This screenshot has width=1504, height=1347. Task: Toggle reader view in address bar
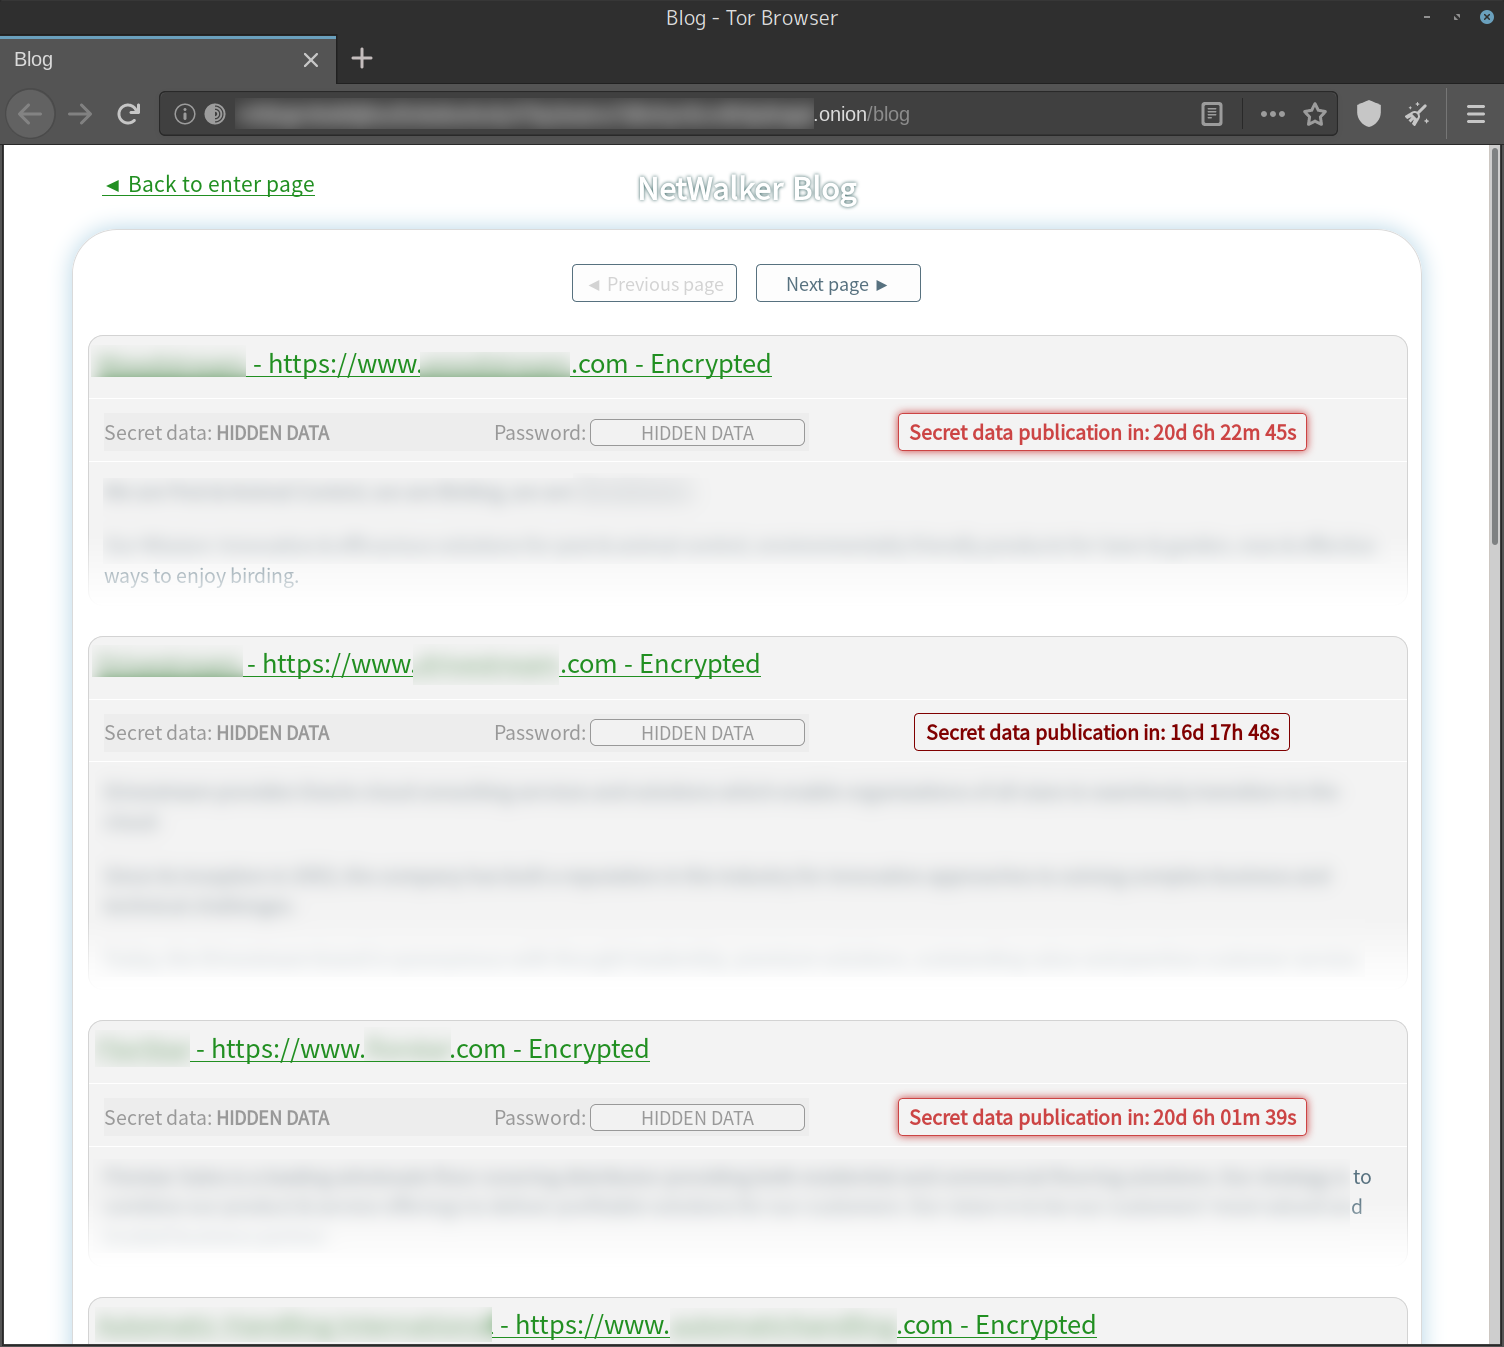tap(1212, 114)
